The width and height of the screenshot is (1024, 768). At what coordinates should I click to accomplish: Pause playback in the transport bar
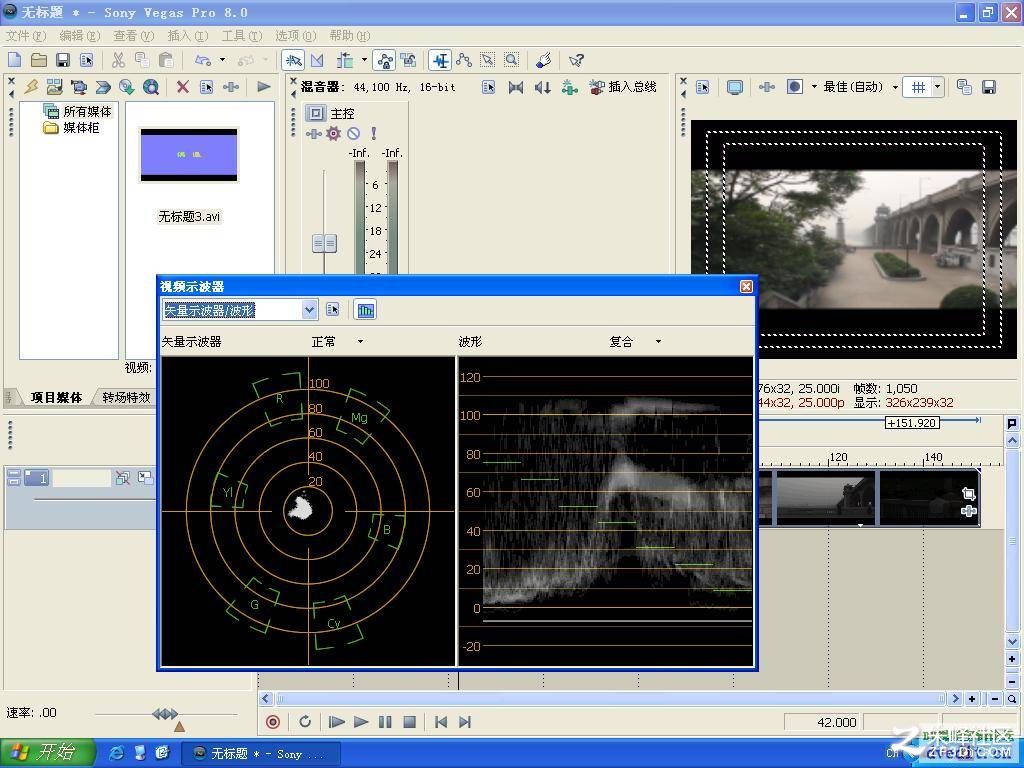(385, 722)
